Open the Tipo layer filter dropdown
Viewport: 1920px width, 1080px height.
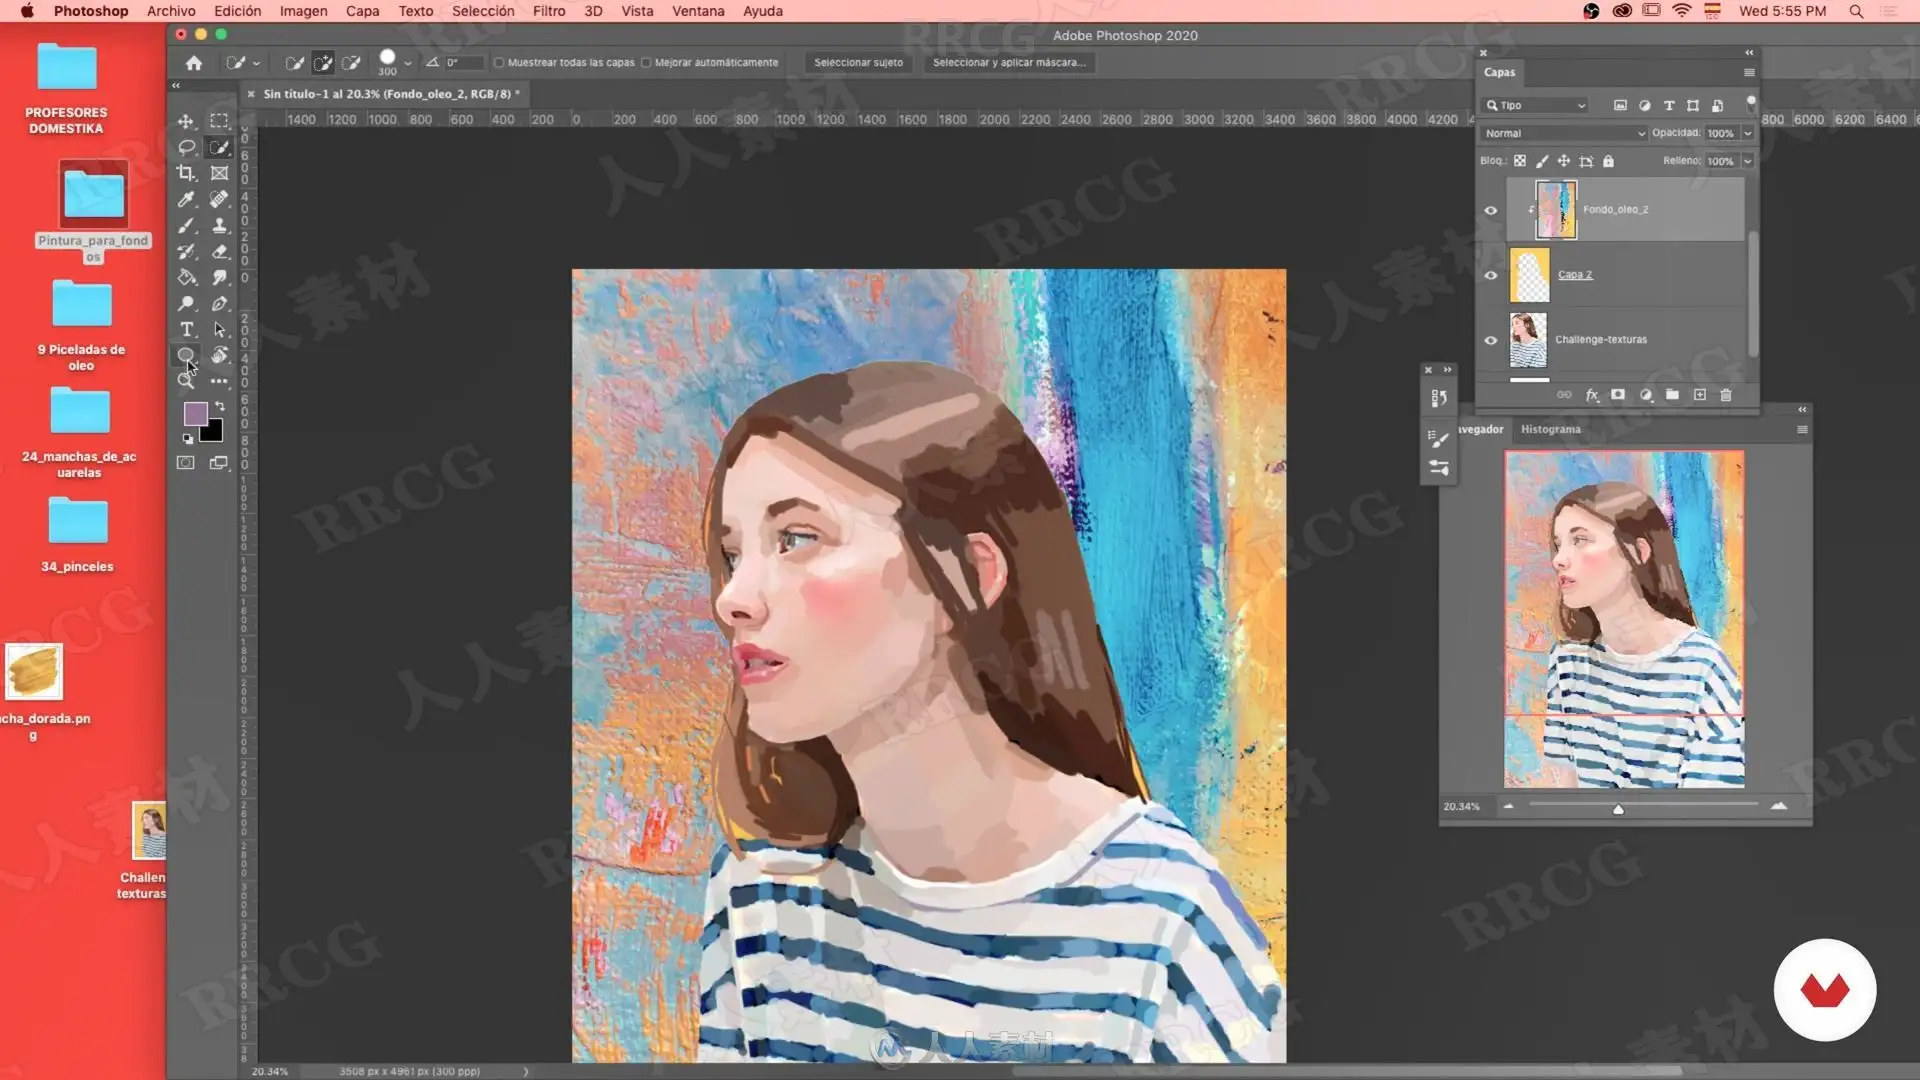click(x=1536, y=105)
